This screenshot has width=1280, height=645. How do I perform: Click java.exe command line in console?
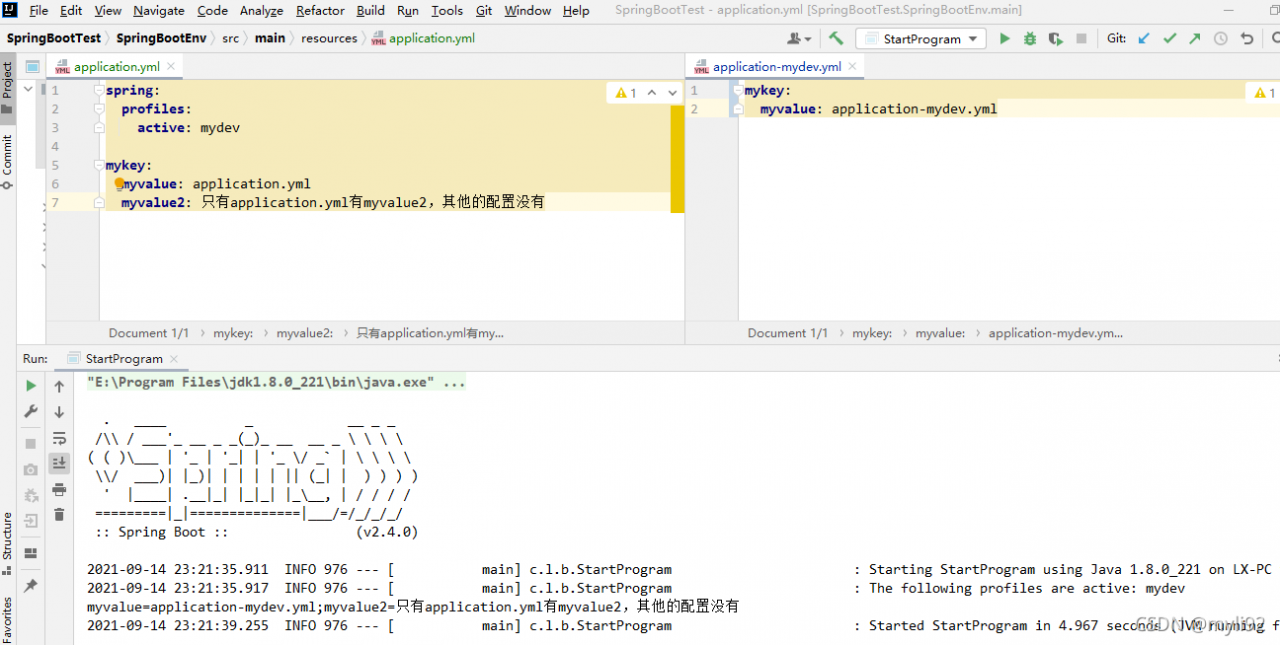(x=276, y=382)
